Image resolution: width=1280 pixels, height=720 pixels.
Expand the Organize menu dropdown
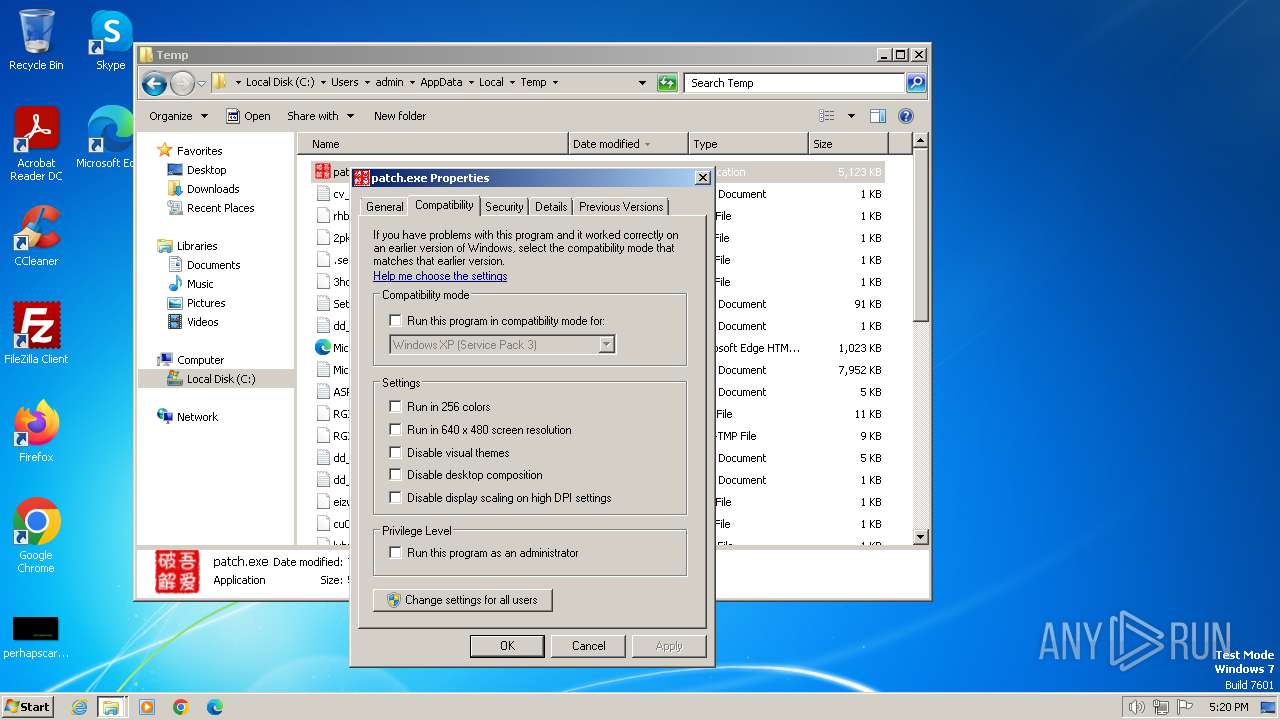pos(204,116)
